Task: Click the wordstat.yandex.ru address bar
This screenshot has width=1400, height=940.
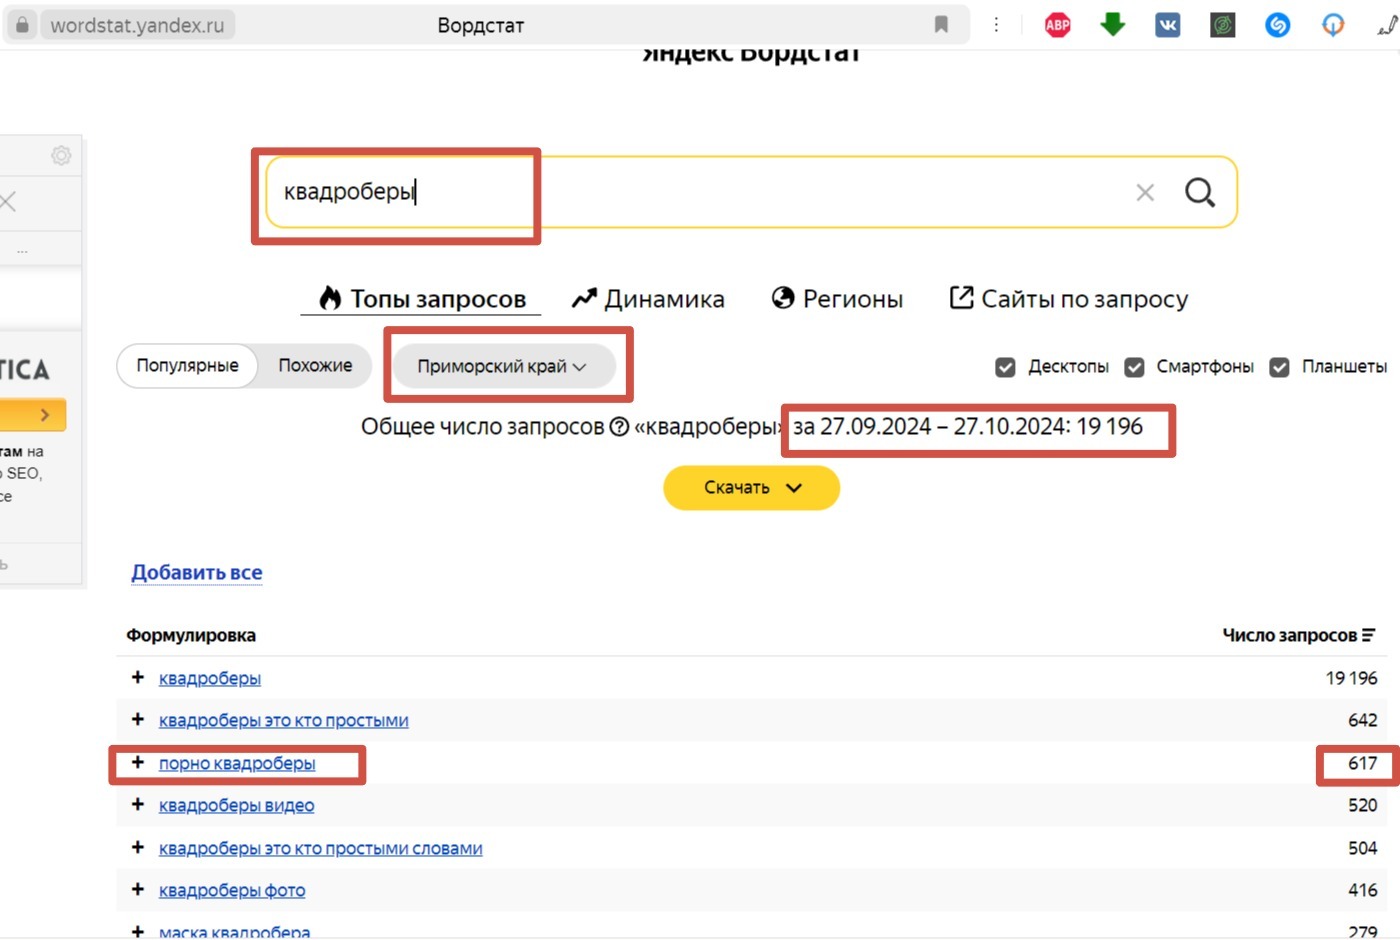Action: [137, 25]
